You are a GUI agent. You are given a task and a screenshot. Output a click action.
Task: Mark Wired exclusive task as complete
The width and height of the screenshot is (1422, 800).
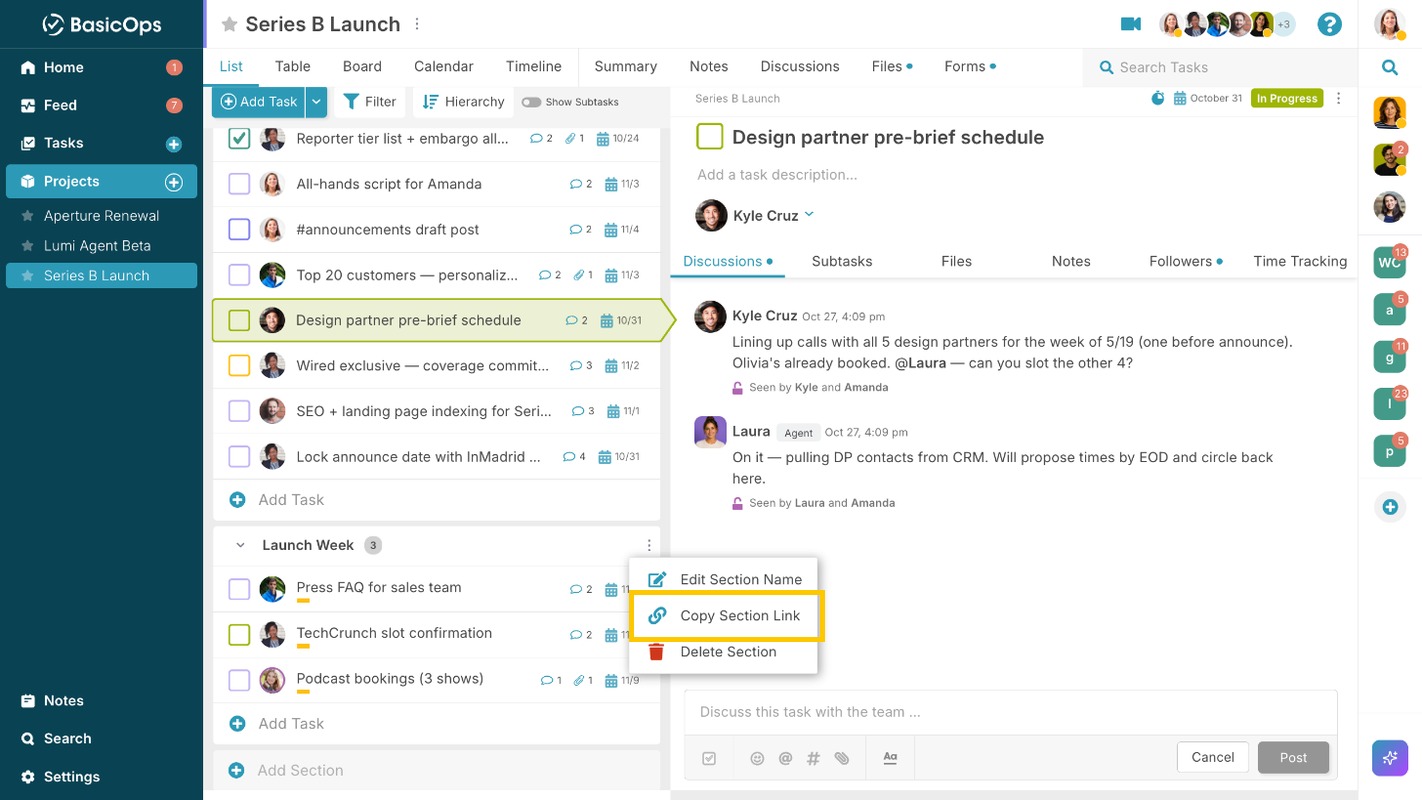pos(239,366)
